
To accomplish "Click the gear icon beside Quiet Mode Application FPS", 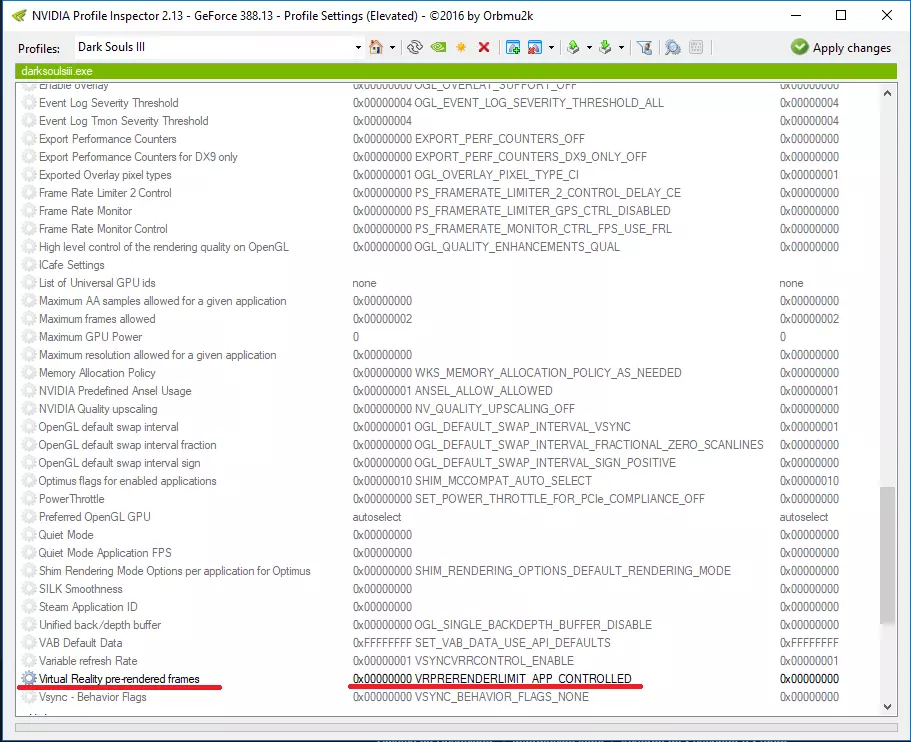I will pos(28,553).
